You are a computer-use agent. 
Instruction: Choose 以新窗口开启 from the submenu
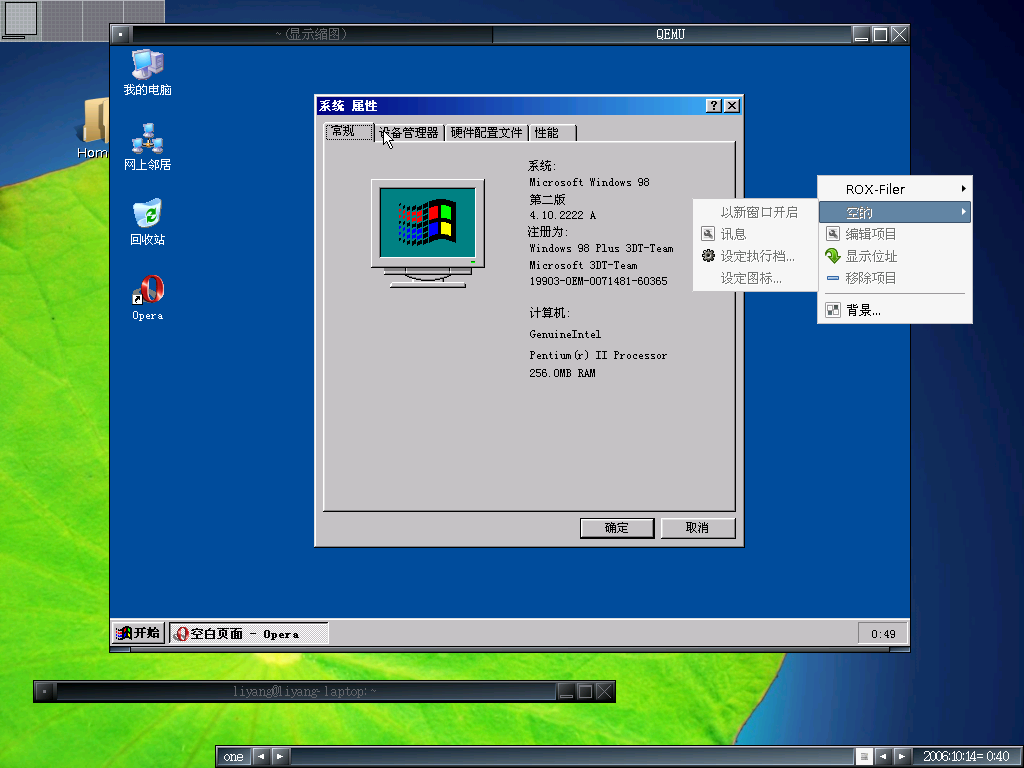pos(755,212)
